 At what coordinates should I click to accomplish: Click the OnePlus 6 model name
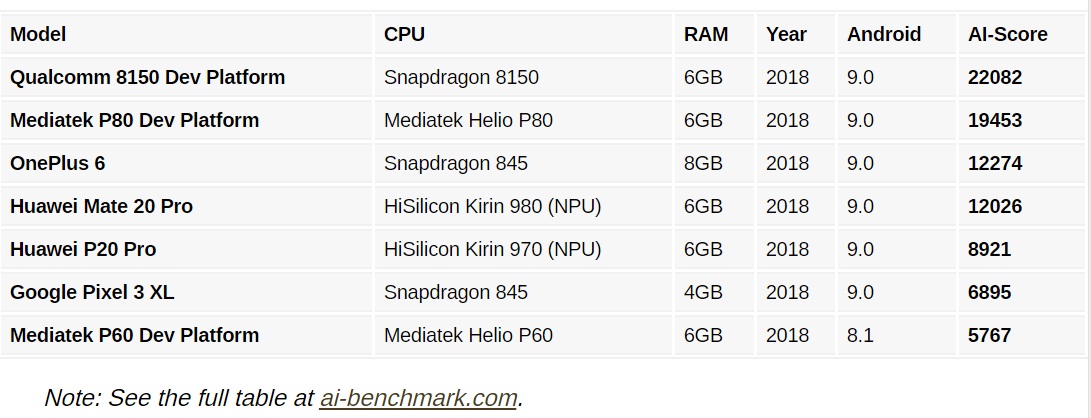tap(57, 163)
